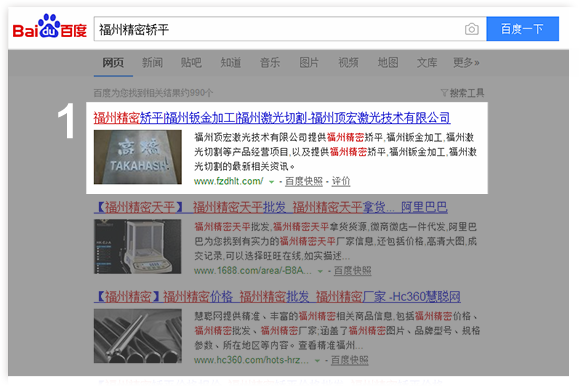Viewport: 579px width, 386px height.
Task: Expand dropdown arrow beside www.hc360.com URL
Action: 317,361
